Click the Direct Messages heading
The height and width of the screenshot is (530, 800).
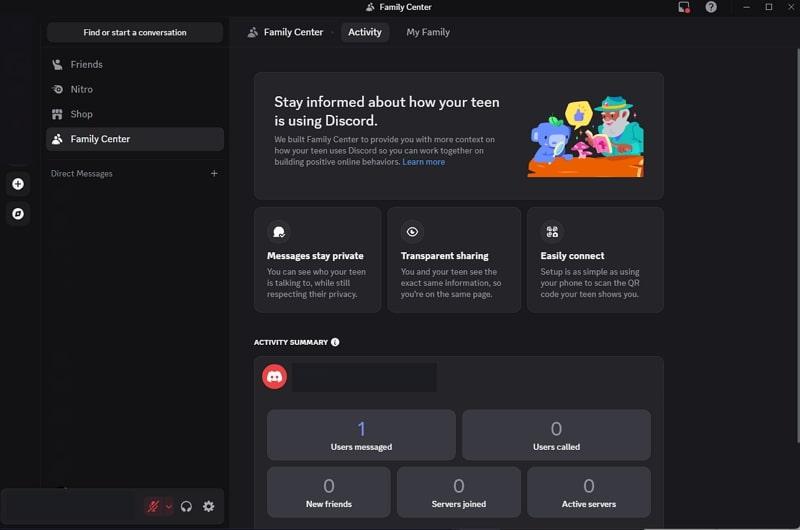click(82, 173)
